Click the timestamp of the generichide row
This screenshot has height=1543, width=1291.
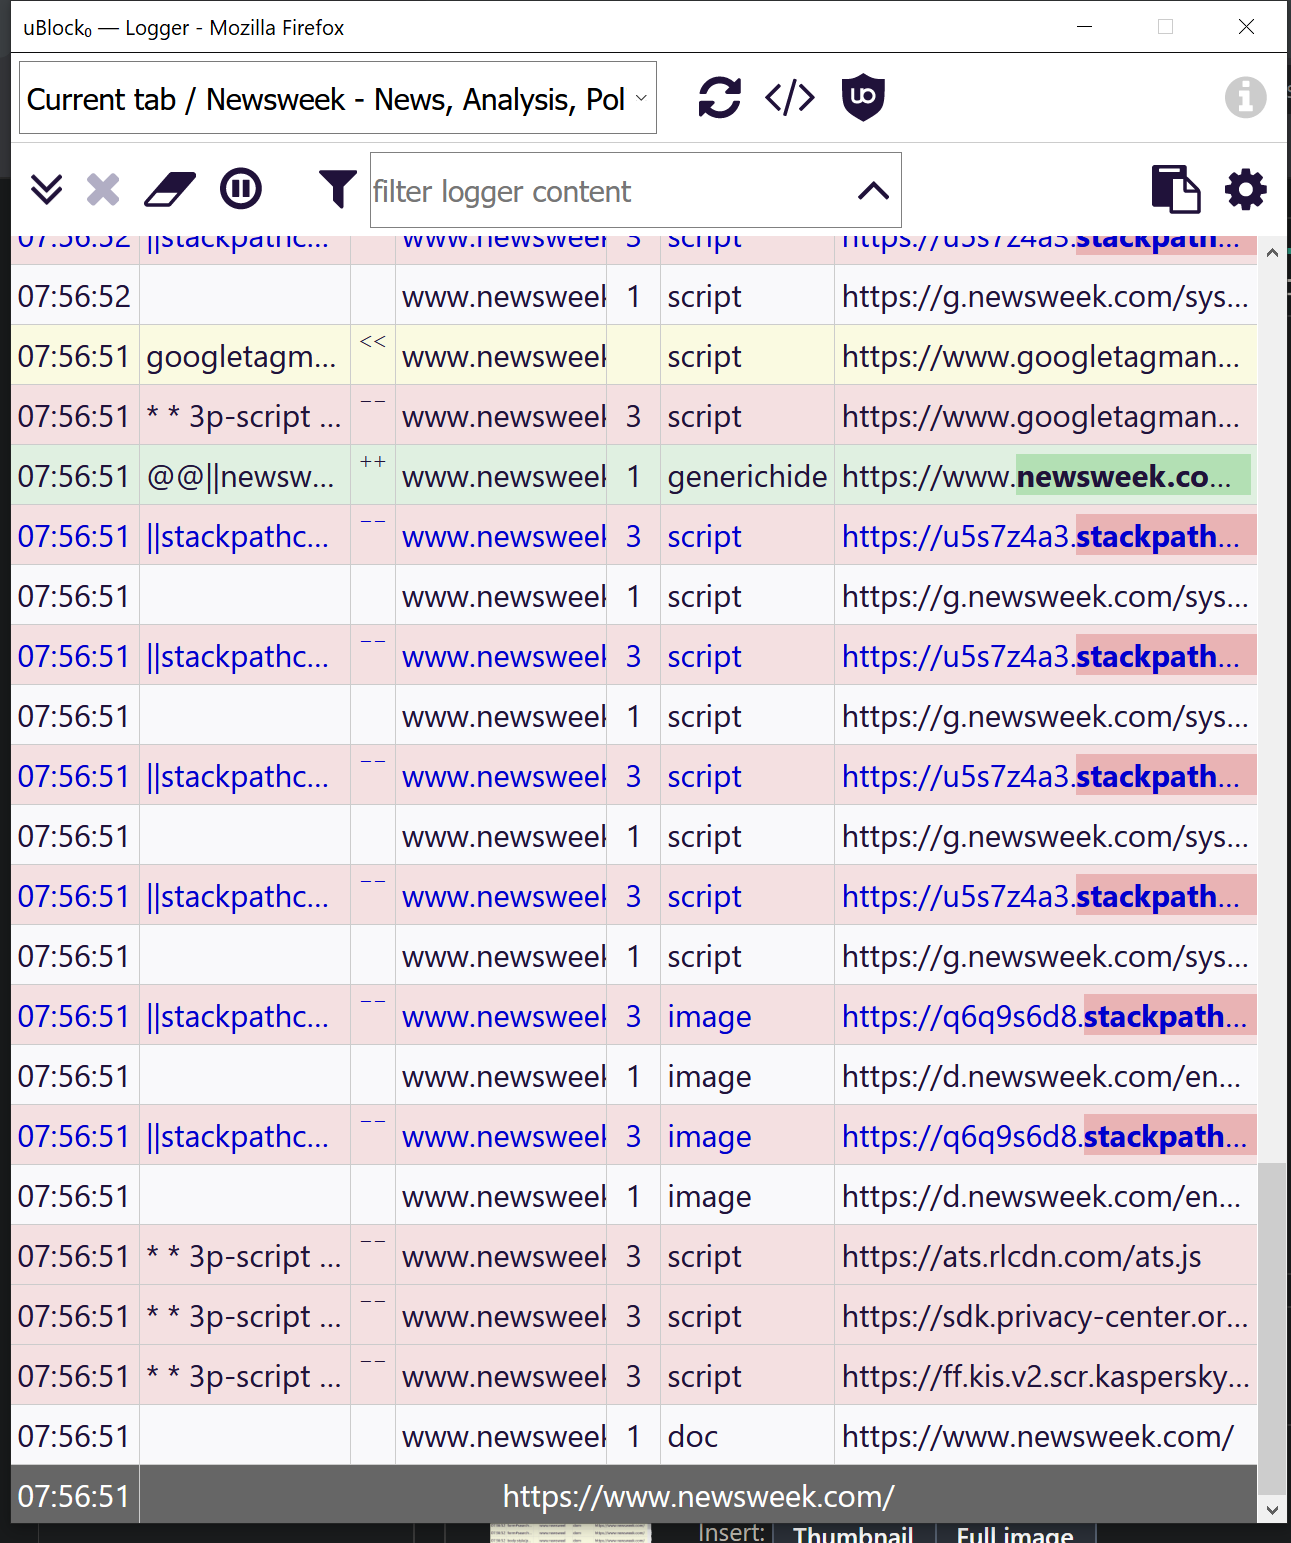[x=74, y=476]
